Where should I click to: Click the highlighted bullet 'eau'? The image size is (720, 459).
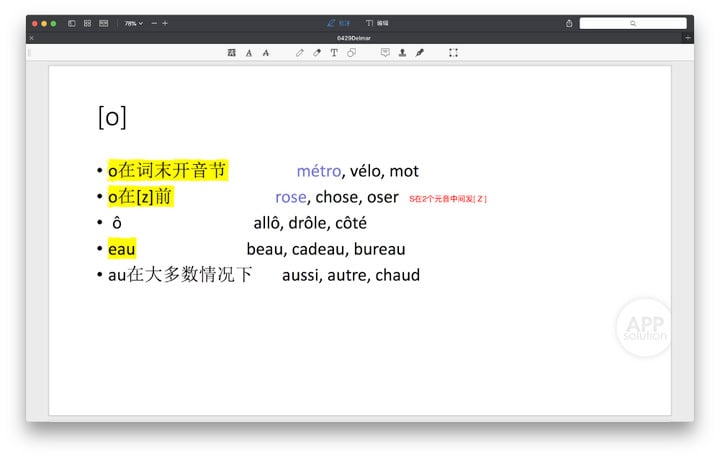pos(122,249)
